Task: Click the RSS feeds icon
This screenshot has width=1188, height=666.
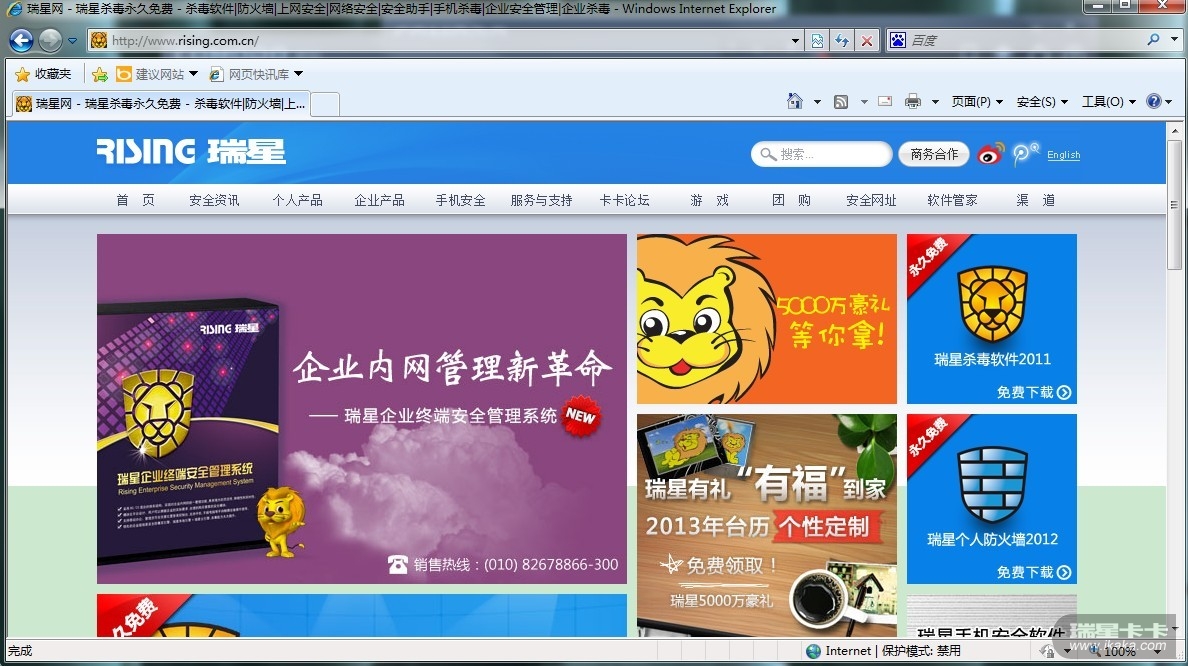Action: (841, 102)
